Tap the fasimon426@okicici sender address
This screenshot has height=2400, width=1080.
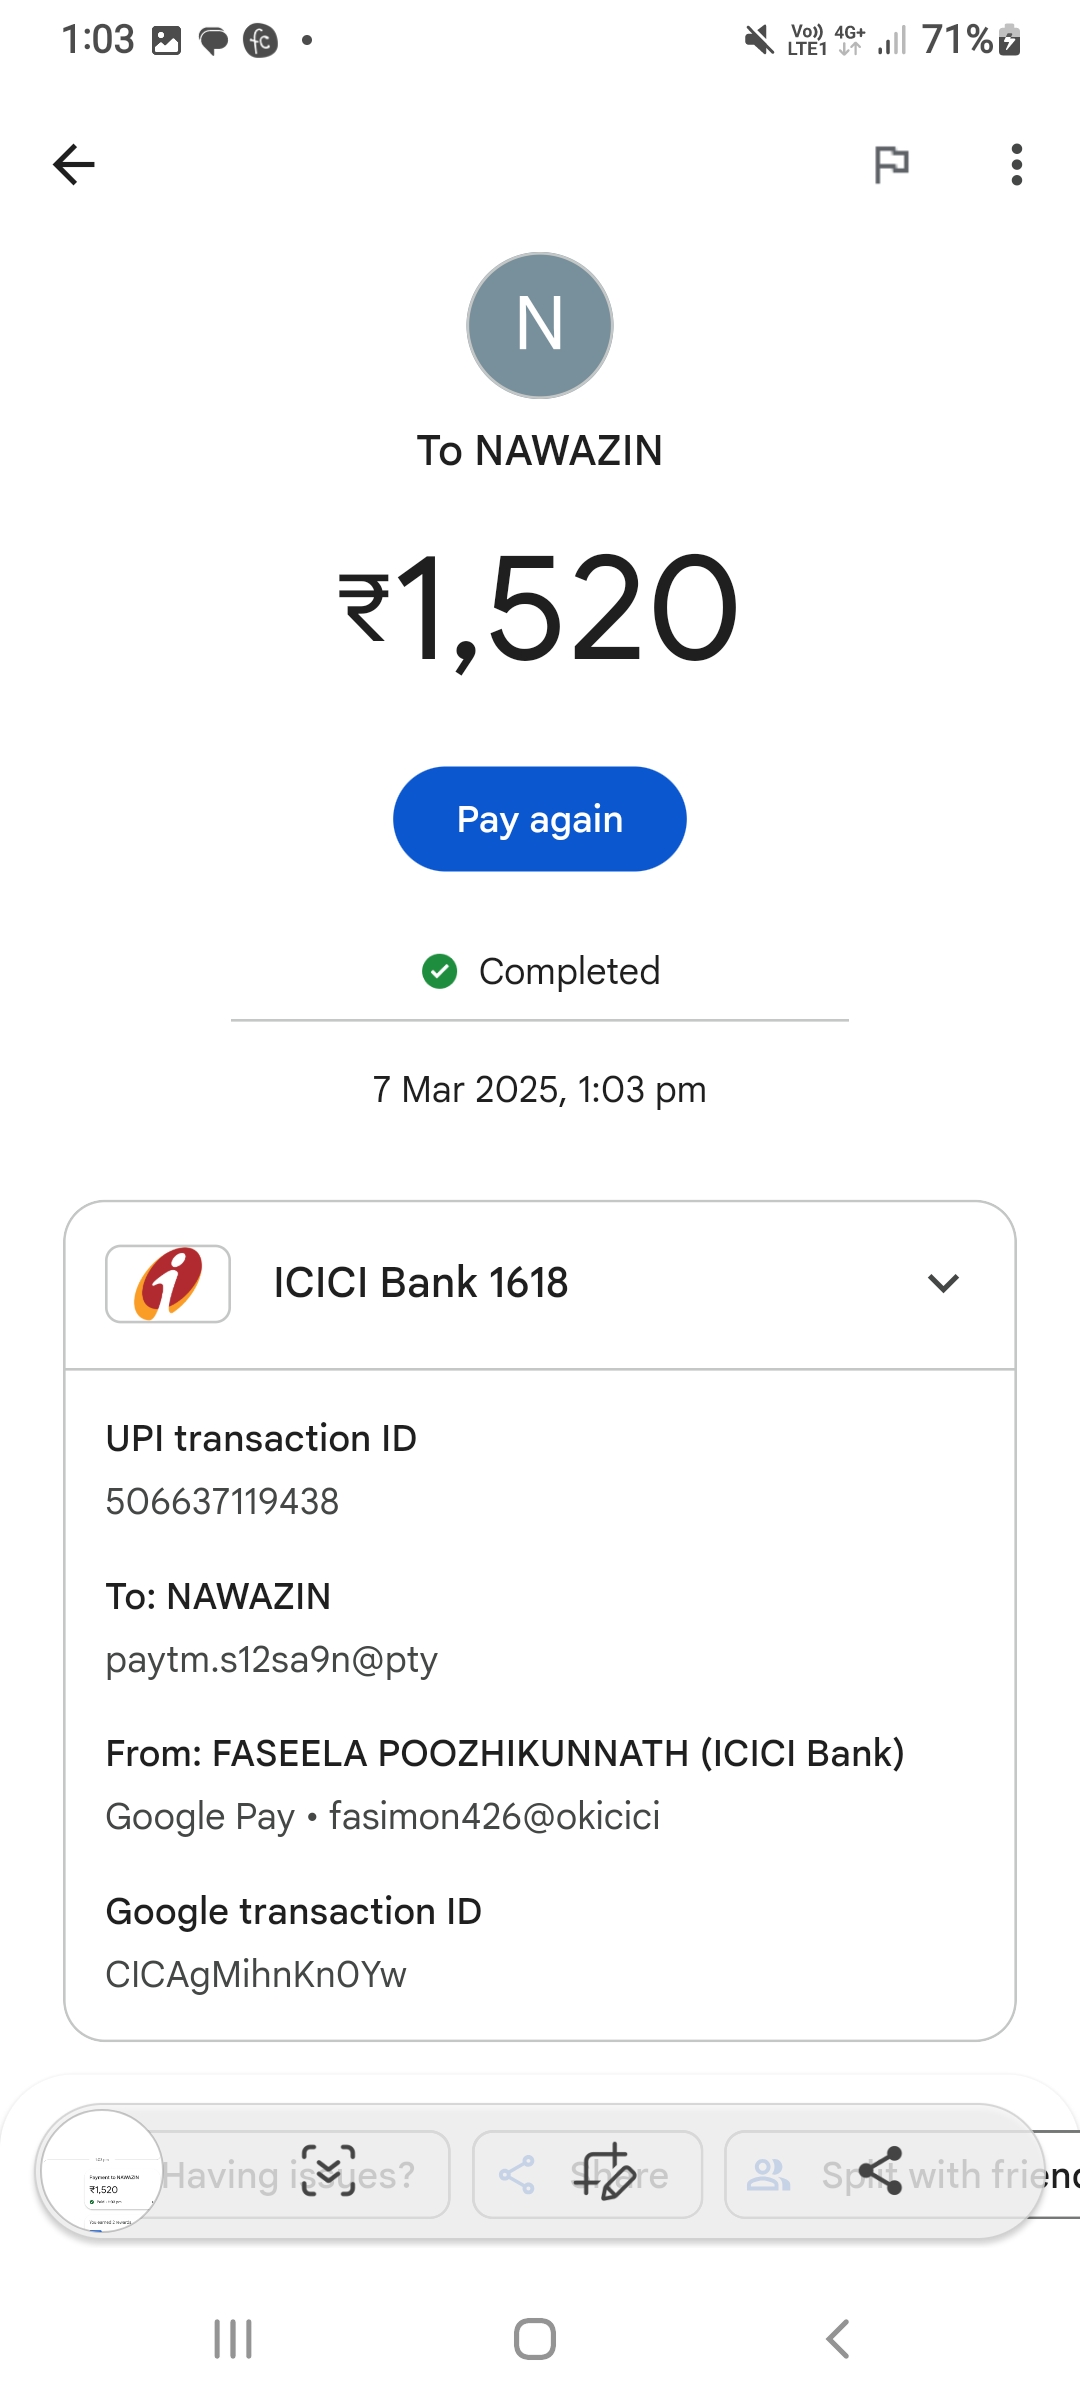494,1816
